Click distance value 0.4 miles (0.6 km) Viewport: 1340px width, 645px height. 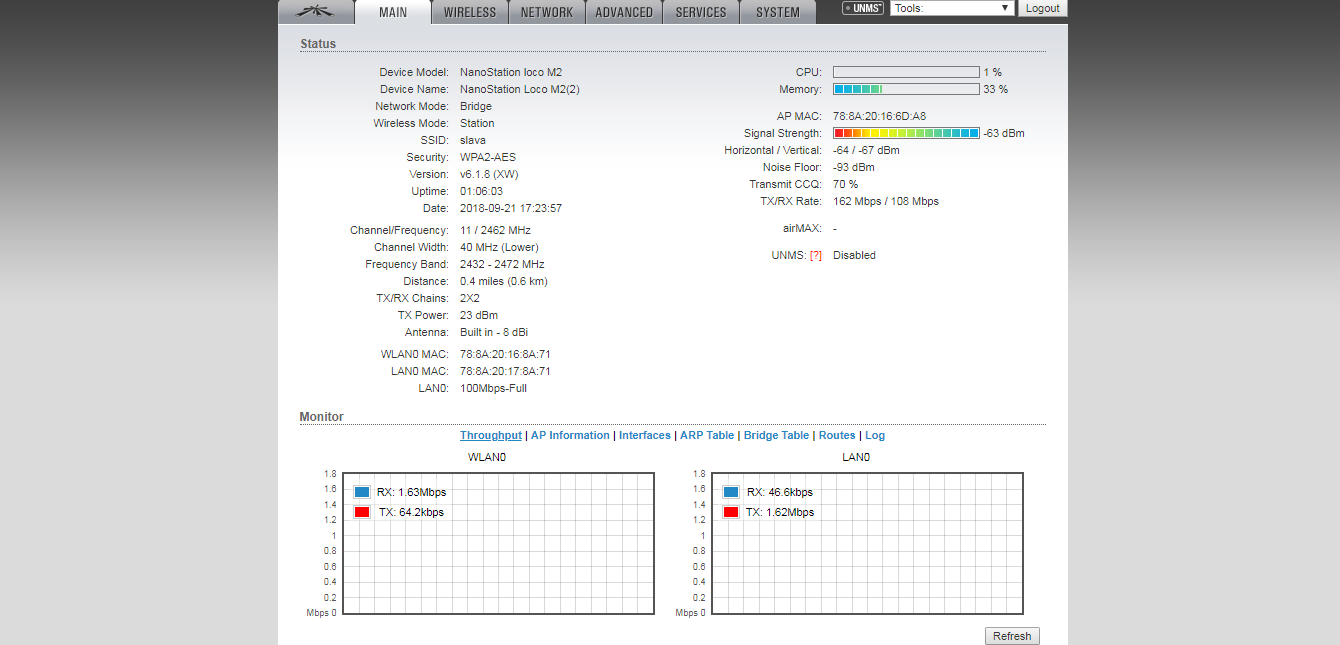pos(504,281)
